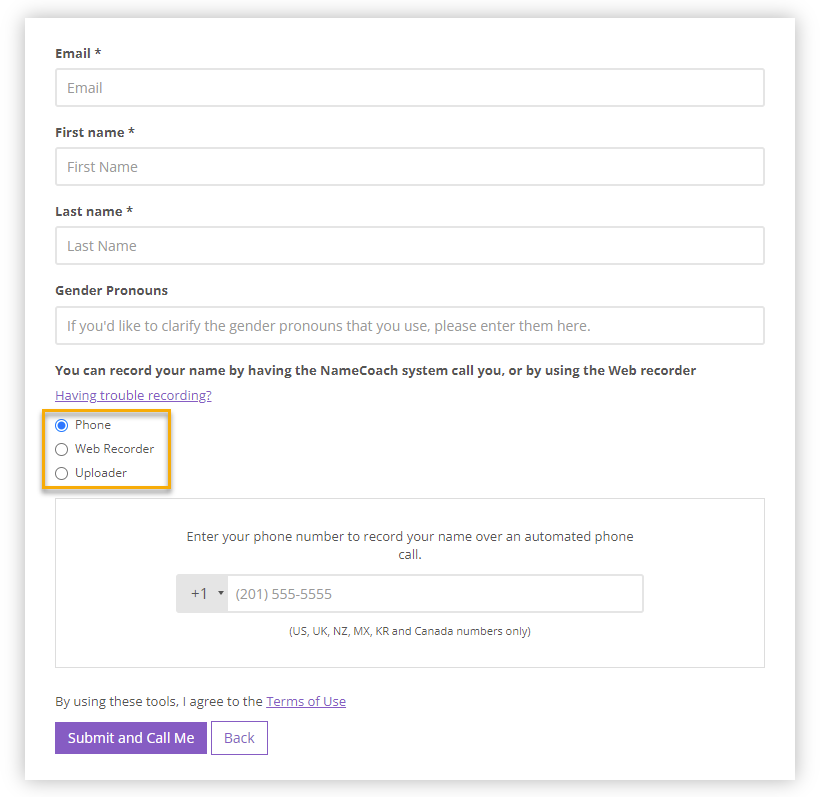820x797 pixels.
Task: Select the Uploader recording method
Action: click(x=61, y=473)
